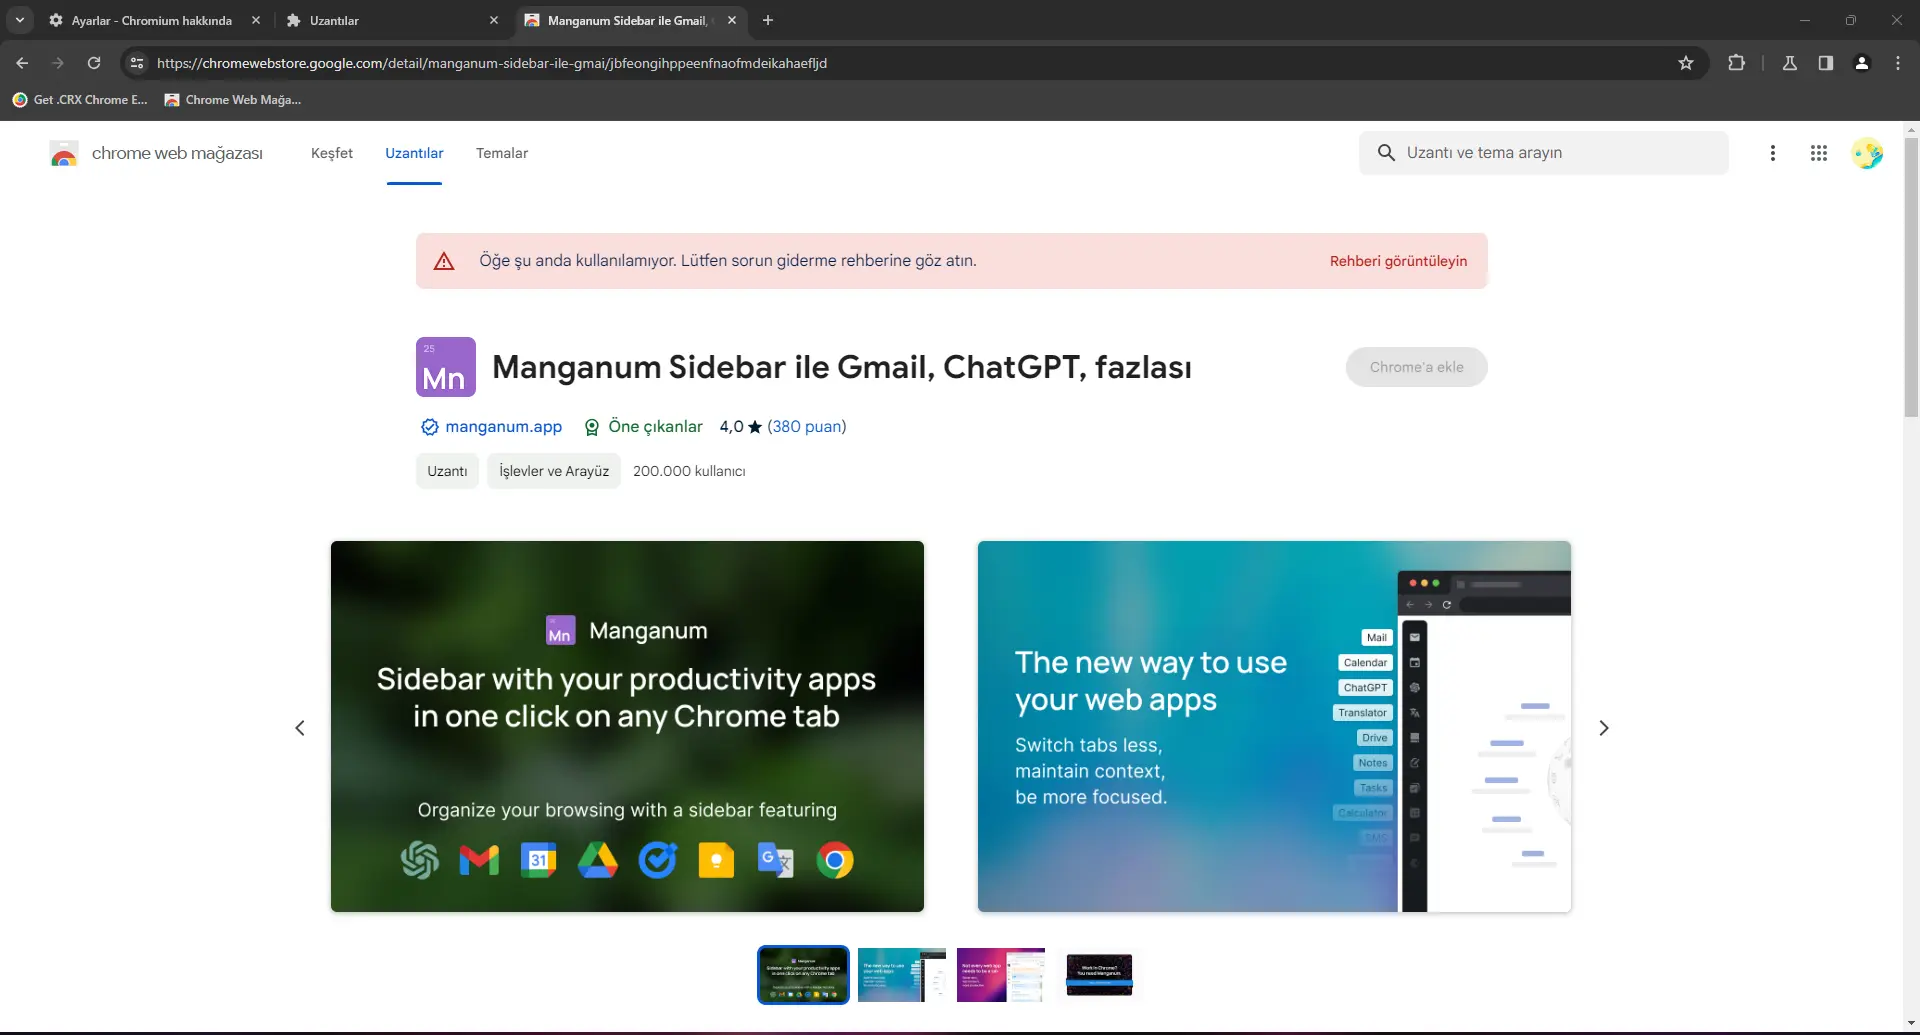Open the tab search dropdown arrow
Viewport: 1920px width, 1035px height.
(x=19, y=20)
